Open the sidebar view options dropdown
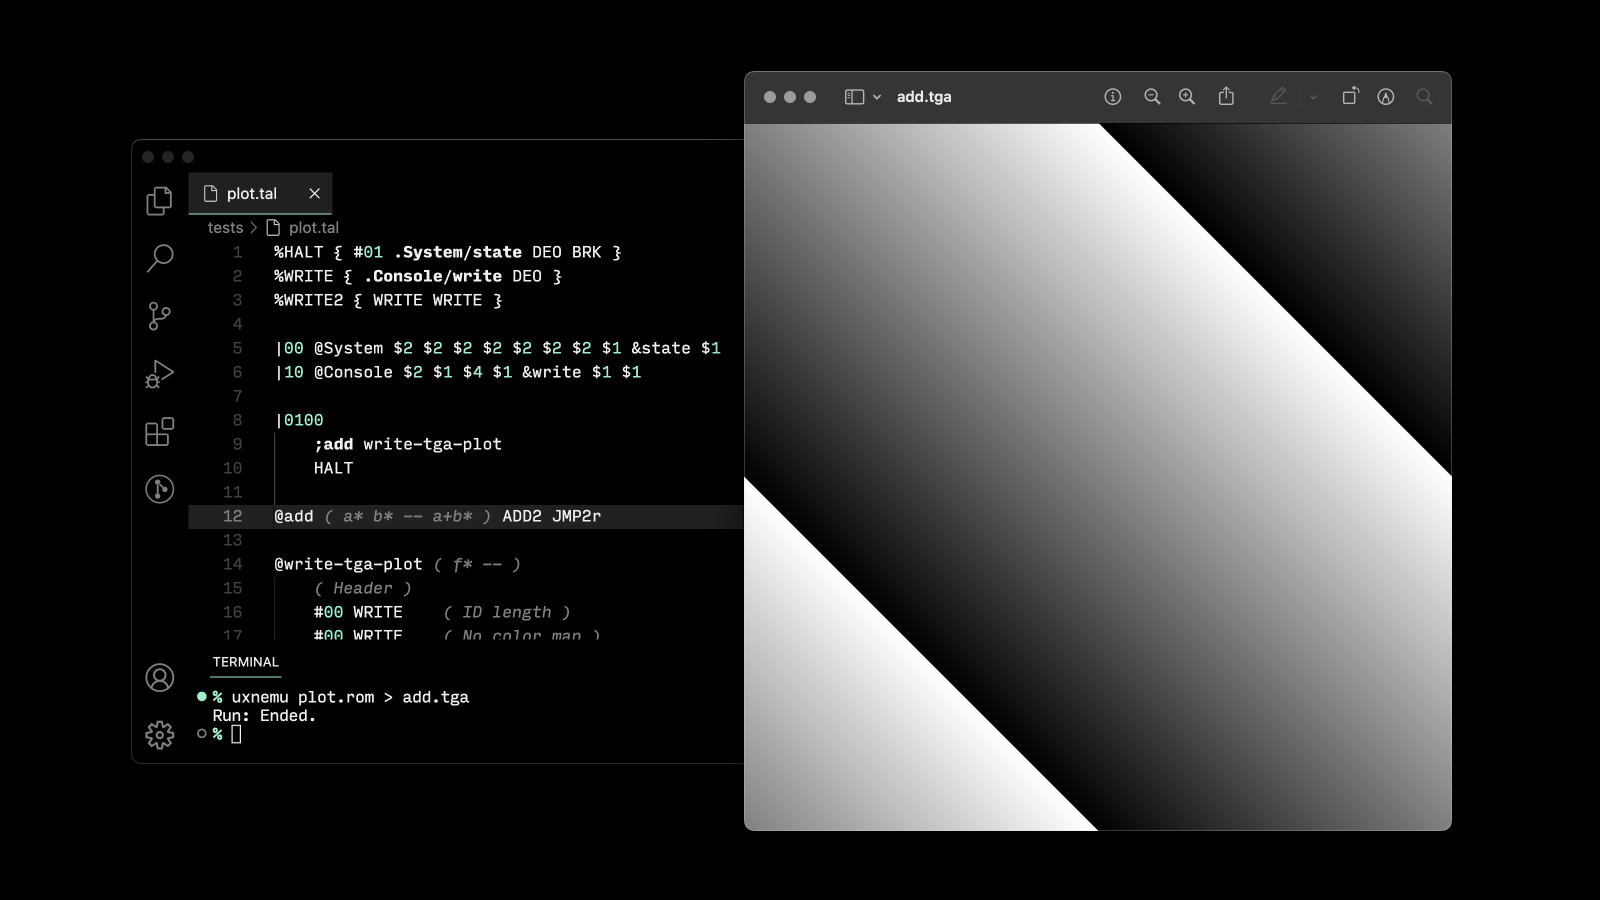 point(877,96)
